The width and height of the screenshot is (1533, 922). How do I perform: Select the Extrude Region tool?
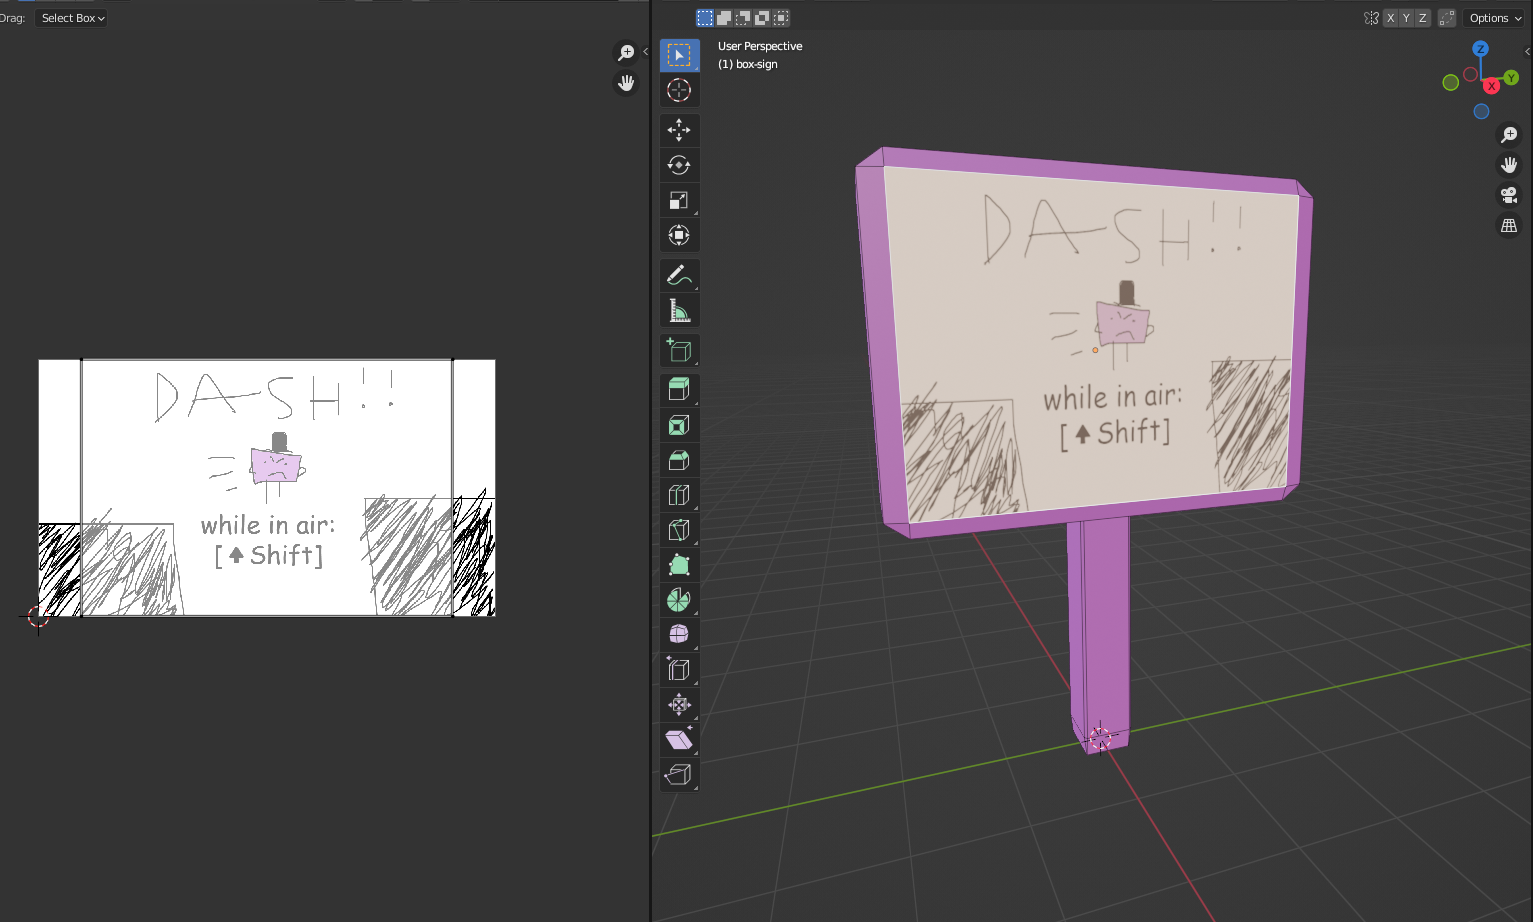pos(679,390)
